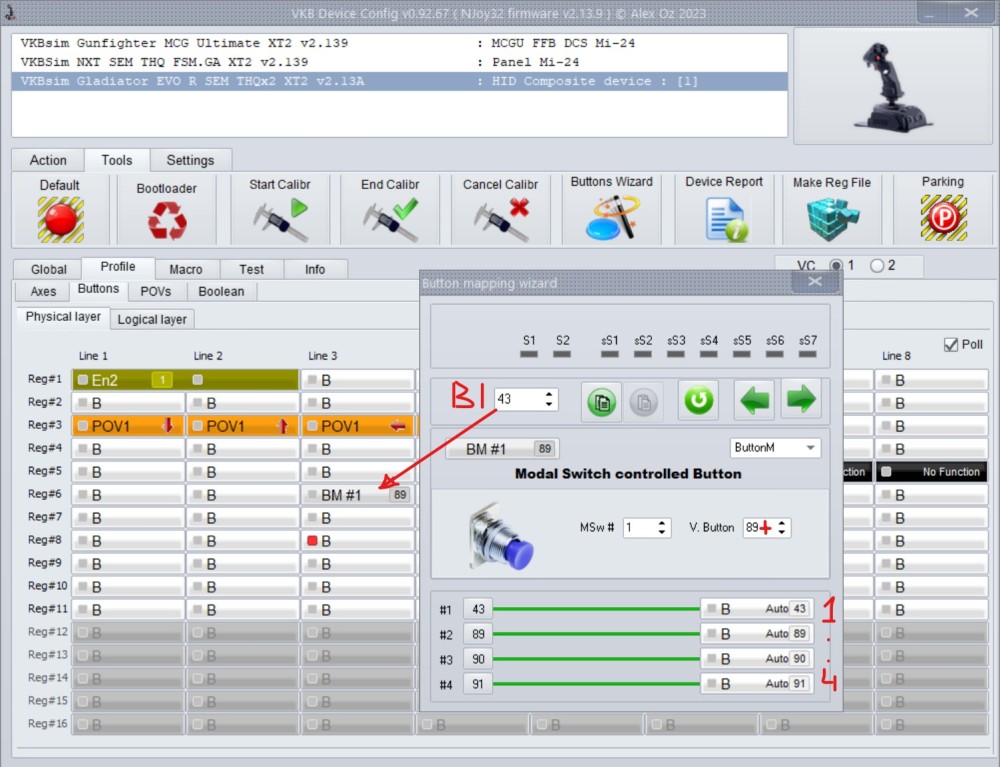The image size is (1000, 767).
Task: Click wizard row #1 button 43
Action: tap(478, 609)
